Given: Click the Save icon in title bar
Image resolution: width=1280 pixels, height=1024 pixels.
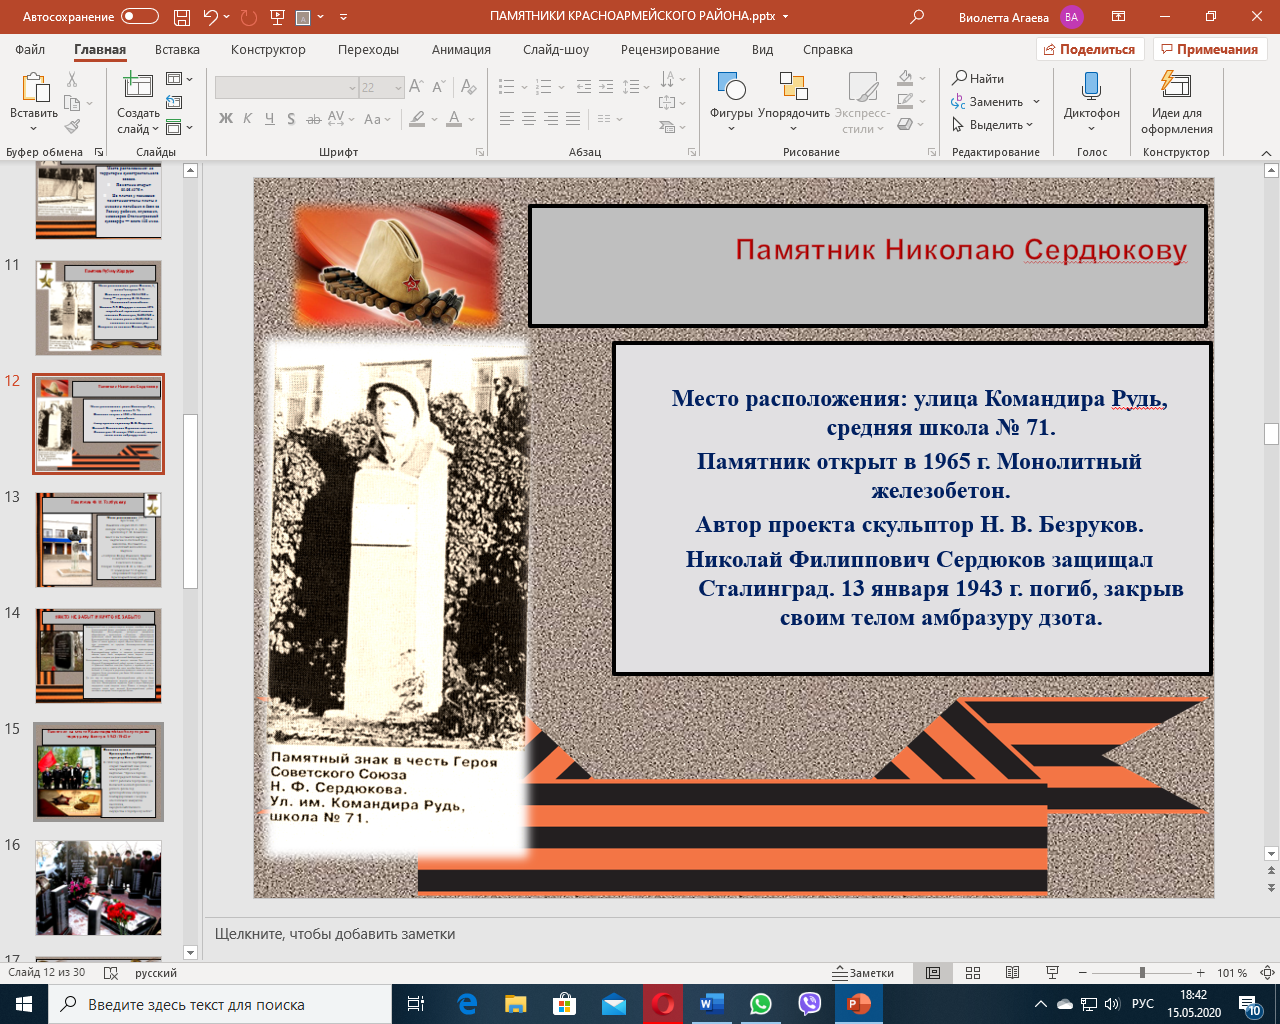Looking at the screenshot, I should (181, 17).
